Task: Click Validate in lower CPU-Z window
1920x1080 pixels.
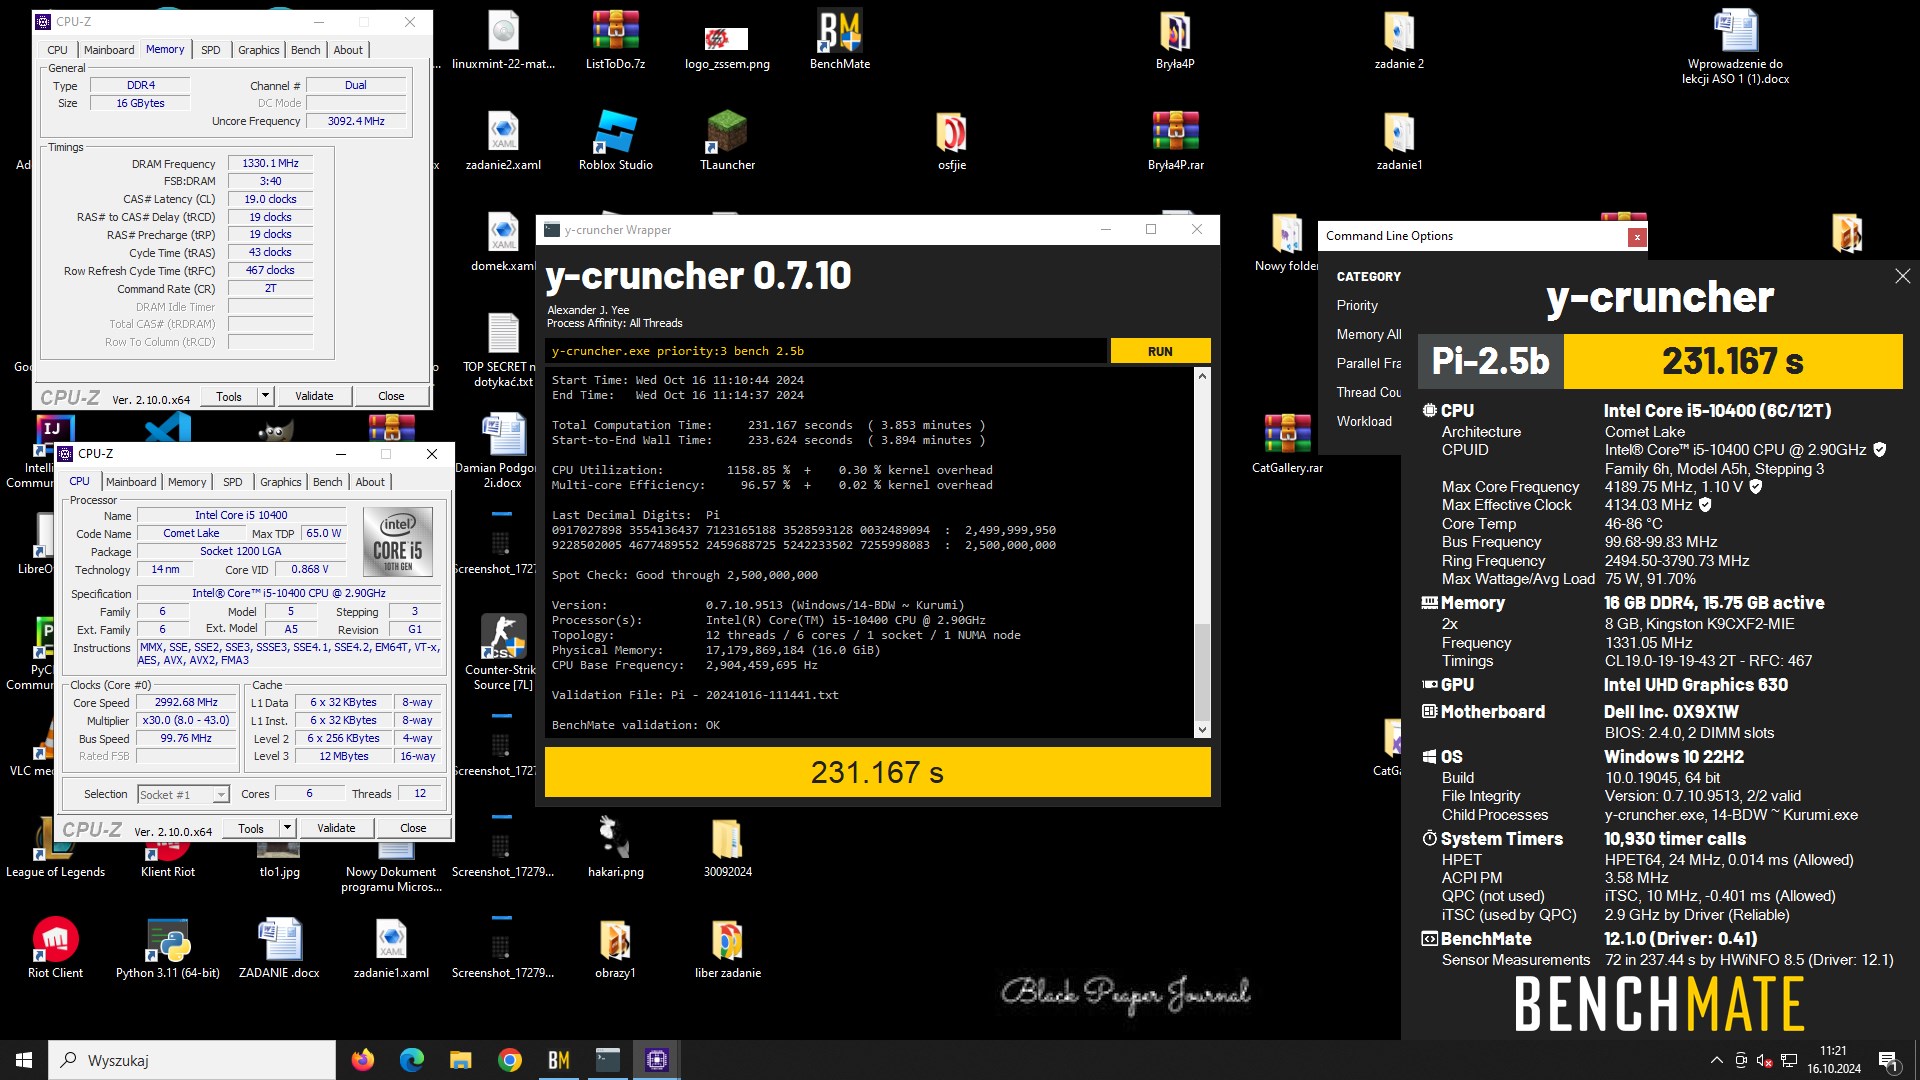Action: (336, 828)
